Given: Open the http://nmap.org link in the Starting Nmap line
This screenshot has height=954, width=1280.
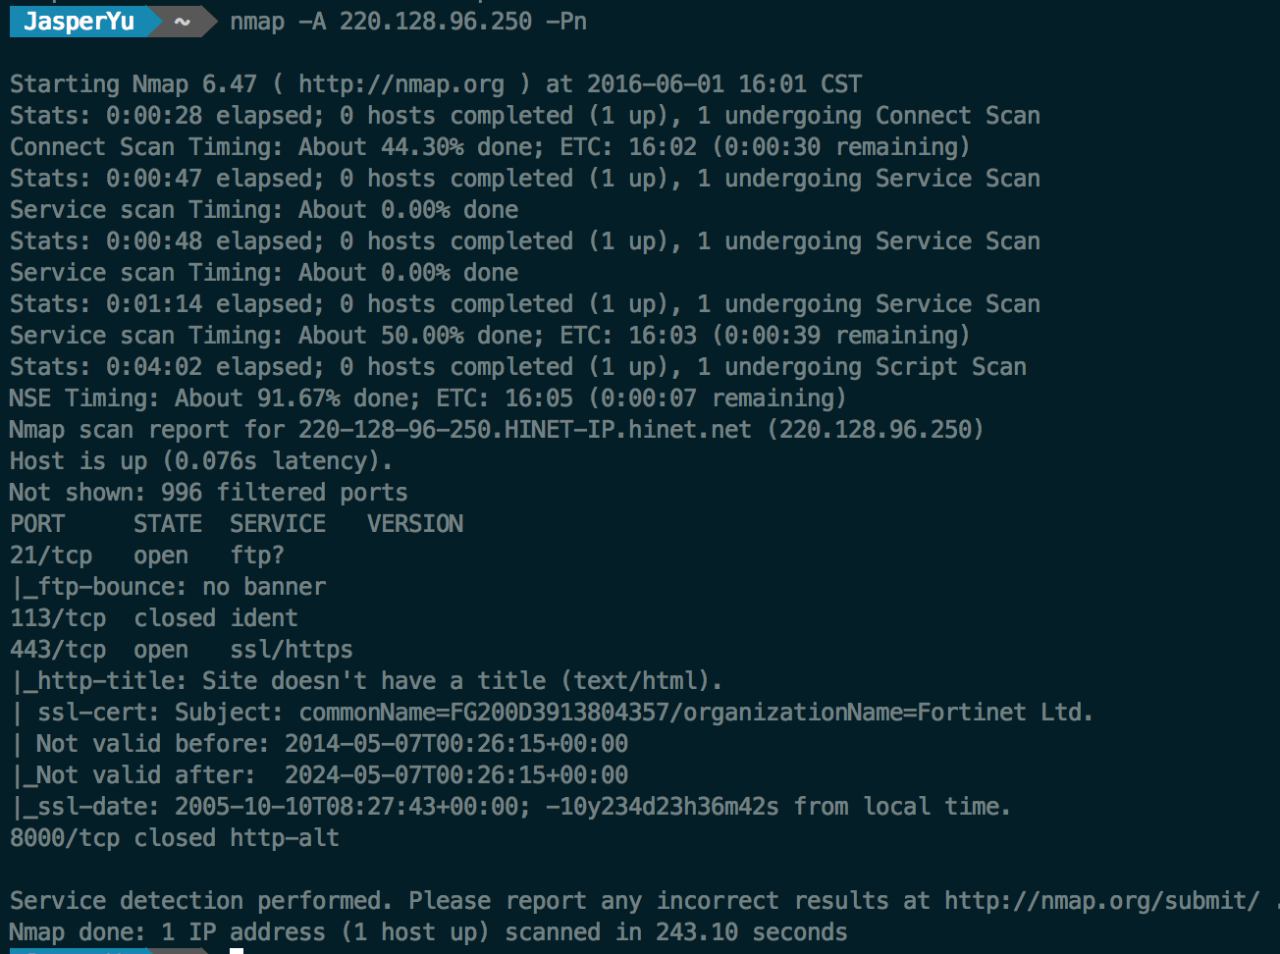Looking at the screenshot, I should point(401,84).
